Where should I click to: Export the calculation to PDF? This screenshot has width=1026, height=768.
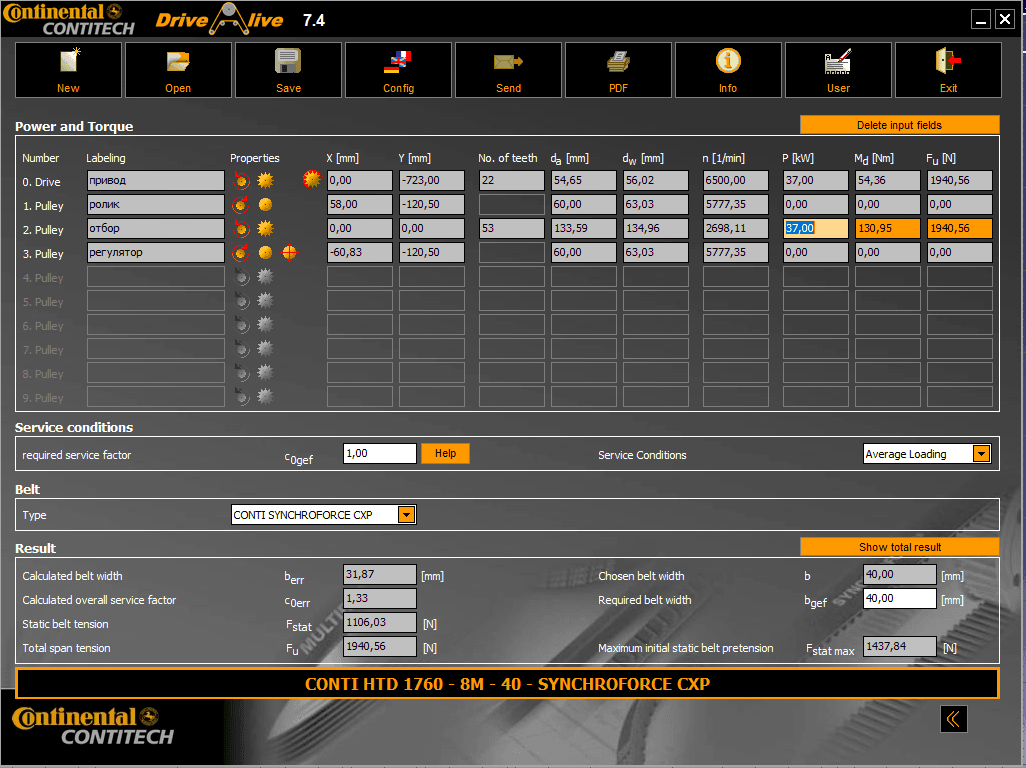click(618, 69)
